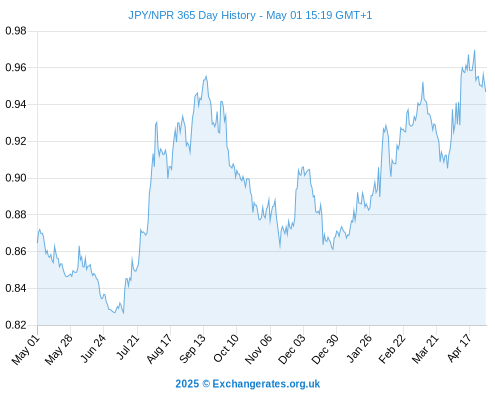This screenshot has width=495, height=400.
Task: Select the Sep 13 axis label
Action: [192, 349]
